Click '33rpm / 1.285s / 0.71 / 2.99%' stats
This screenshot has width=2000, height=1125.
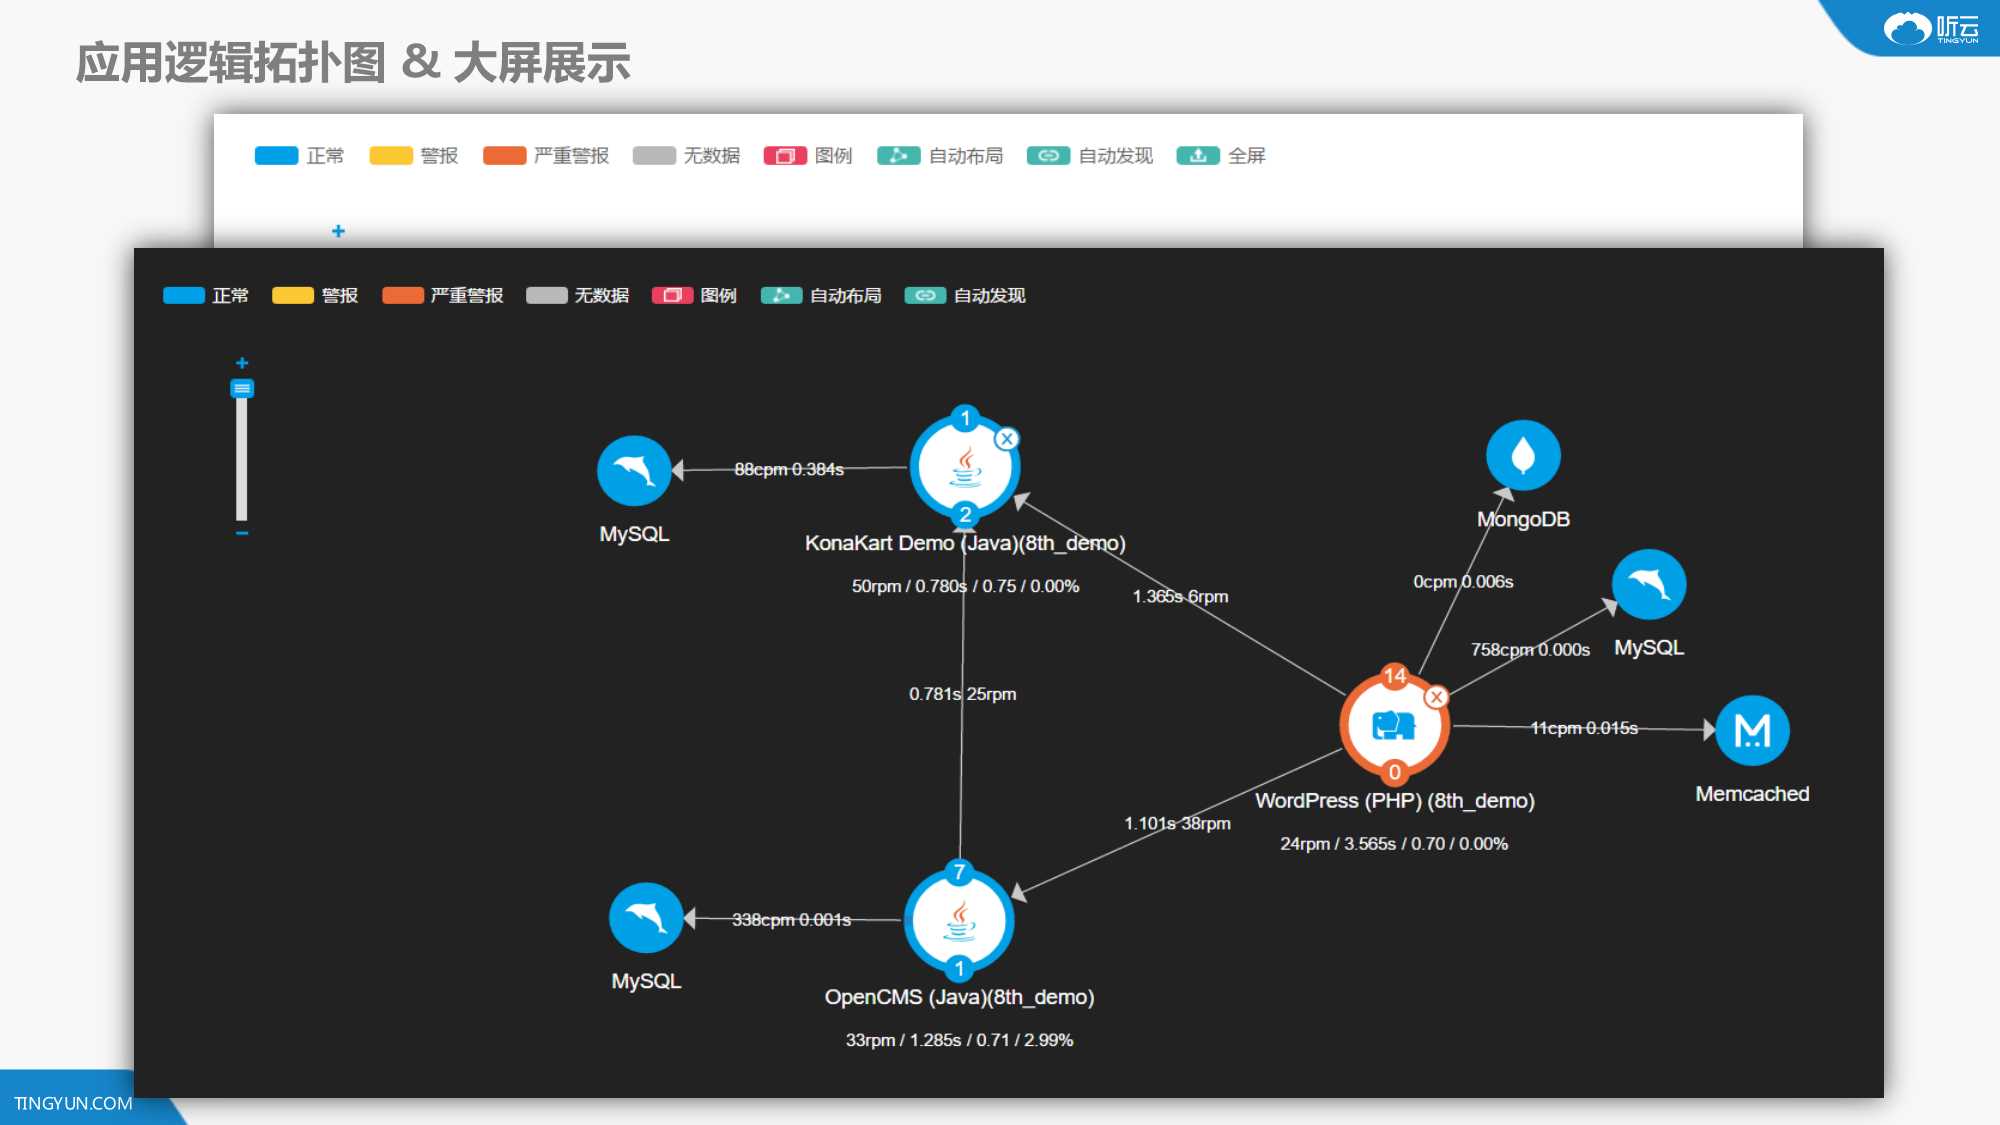click(959, 1040)
